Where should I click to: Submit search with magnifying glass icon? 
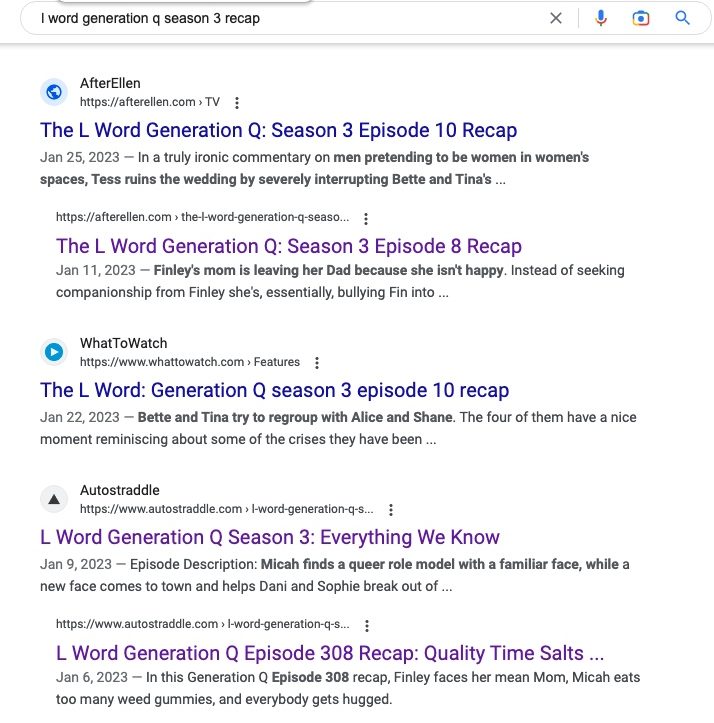(x=682, y=18)
